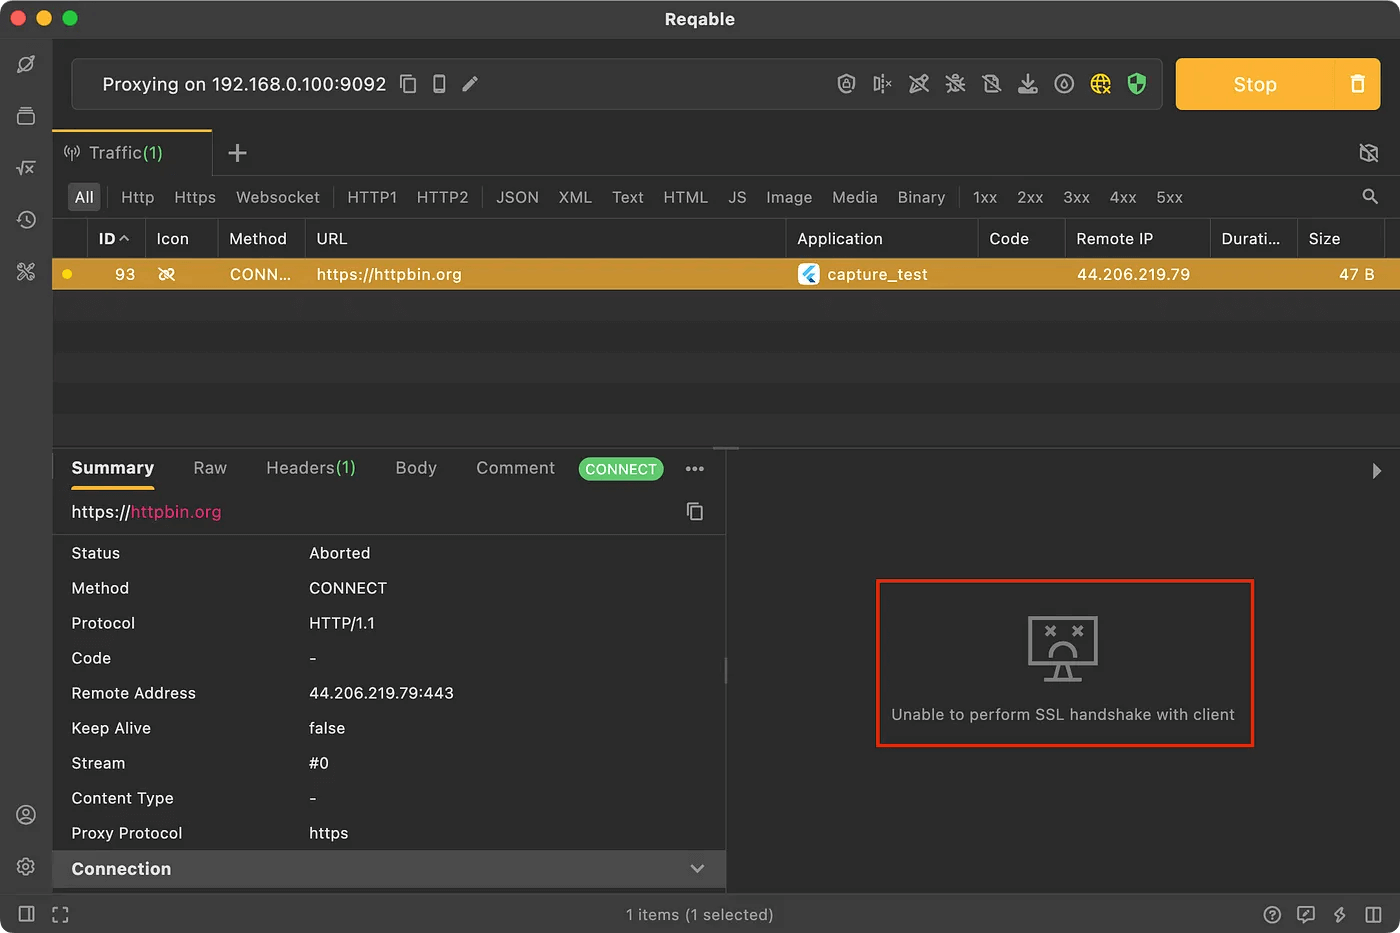Click the crossed box icon right of tab bar
This screenshot has width=1400, height=933.
[x=1369, y=153]
